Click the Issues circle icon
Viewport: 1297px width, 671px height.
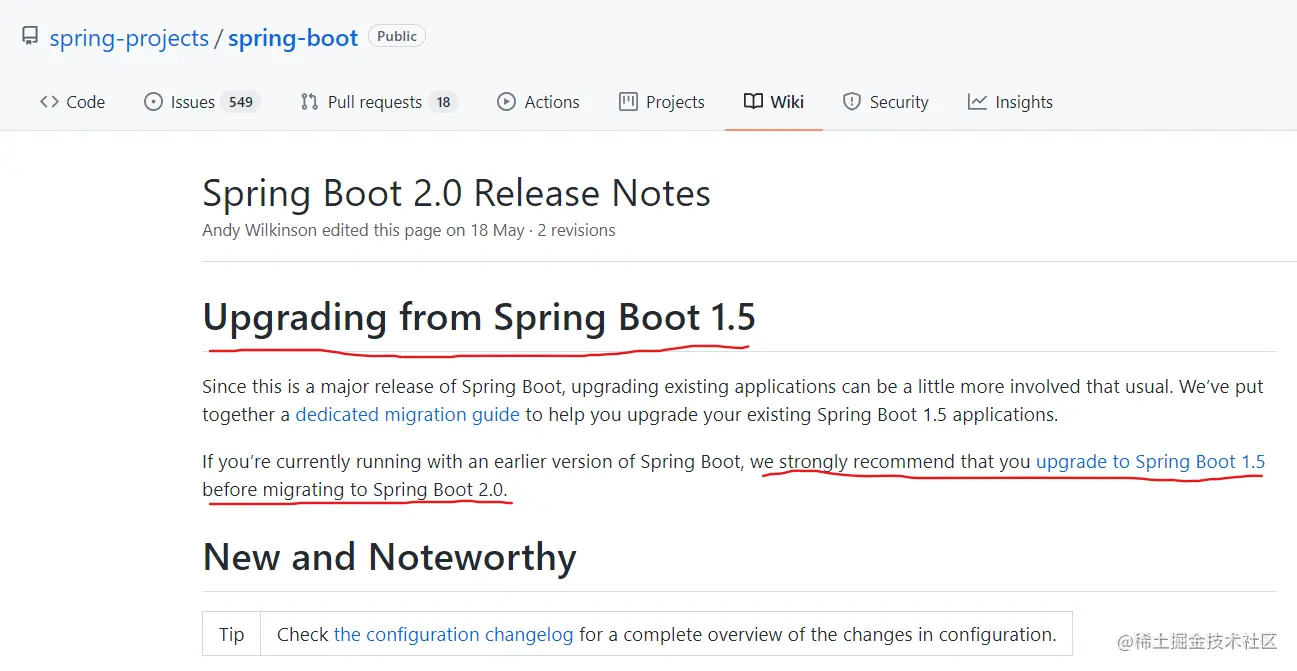tap(153, 102)
